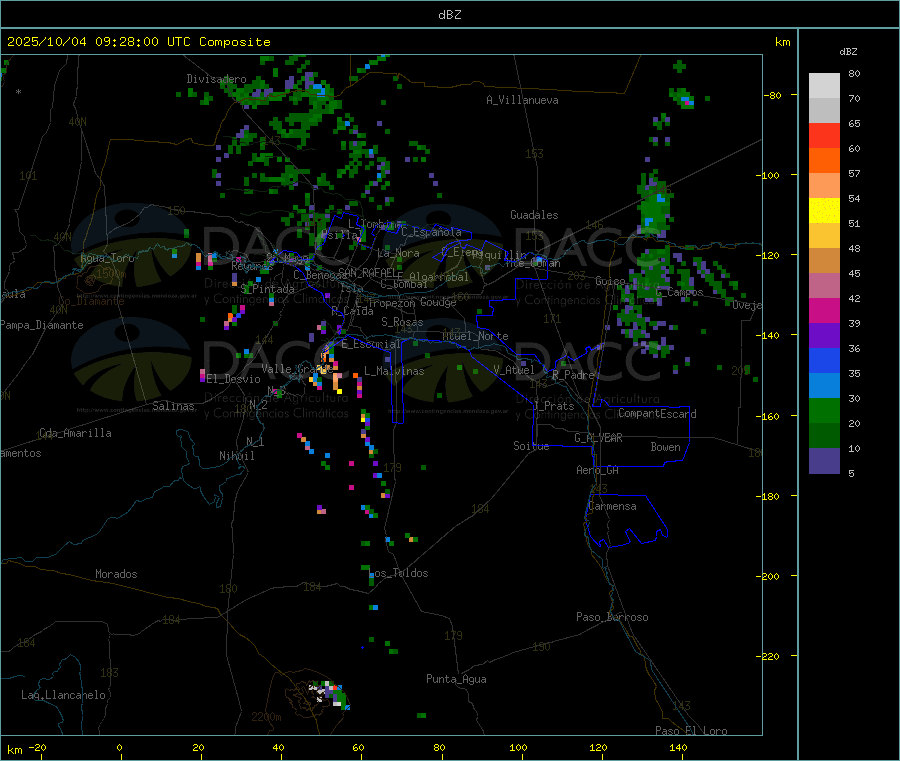Click the R_Padre place label
The image size is (900, 761).
573,375
